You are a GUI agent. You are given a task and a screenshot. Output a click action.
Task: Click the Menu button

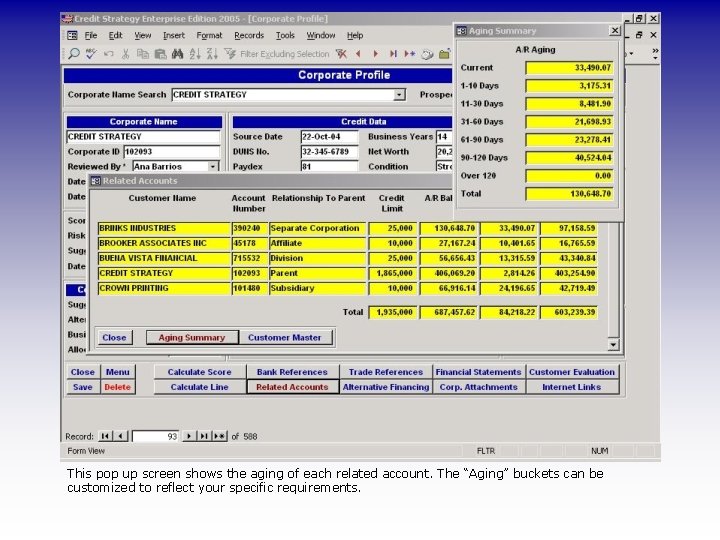pyautogui.click(x=118, y=372)
